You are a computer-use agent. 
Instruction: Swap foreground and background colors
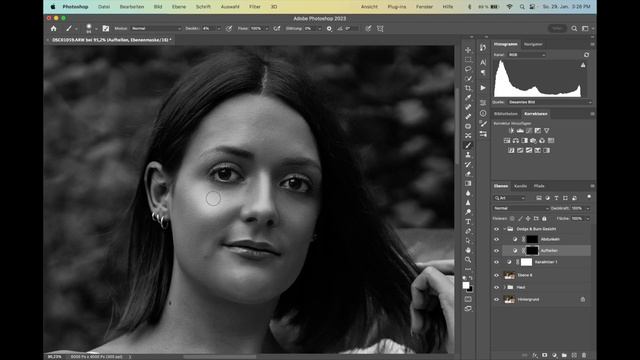pos(471,278)
